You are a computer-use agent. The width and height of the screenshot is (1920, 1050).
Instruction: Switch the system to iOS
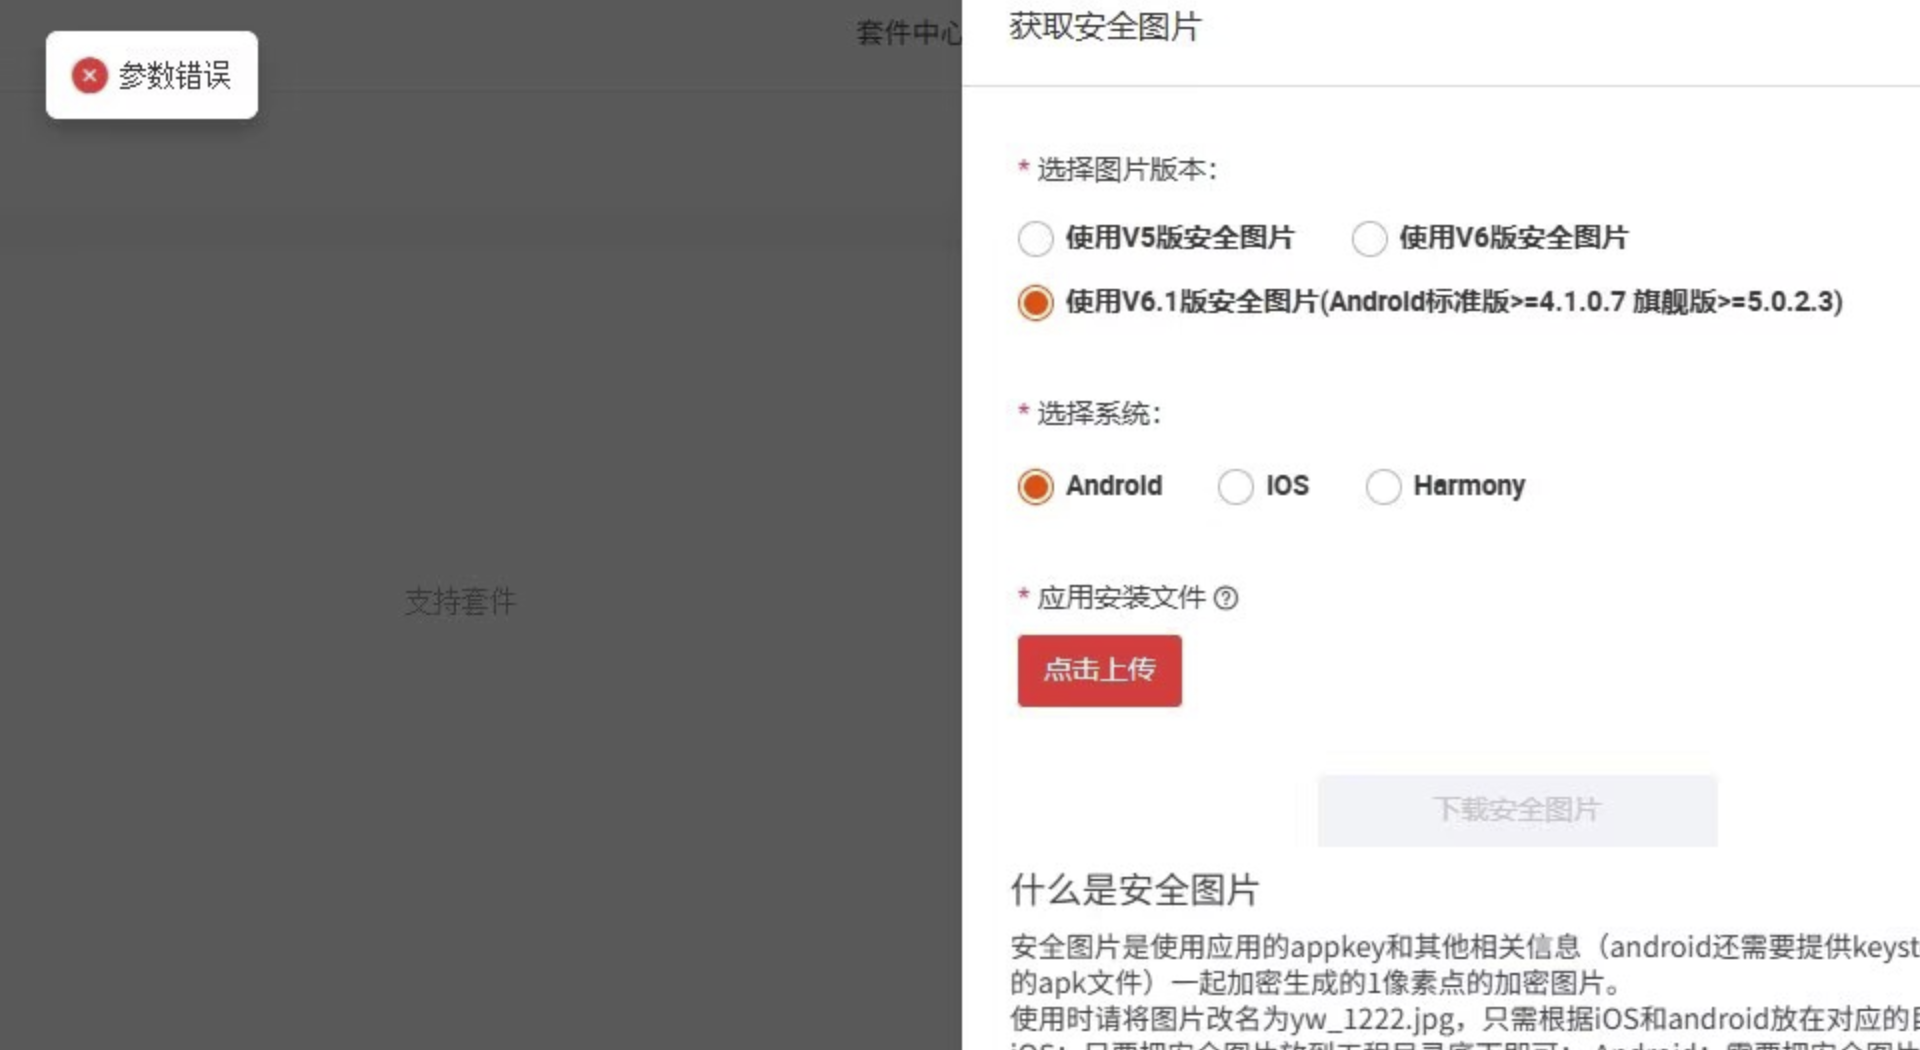click(x=1236, y=487)
